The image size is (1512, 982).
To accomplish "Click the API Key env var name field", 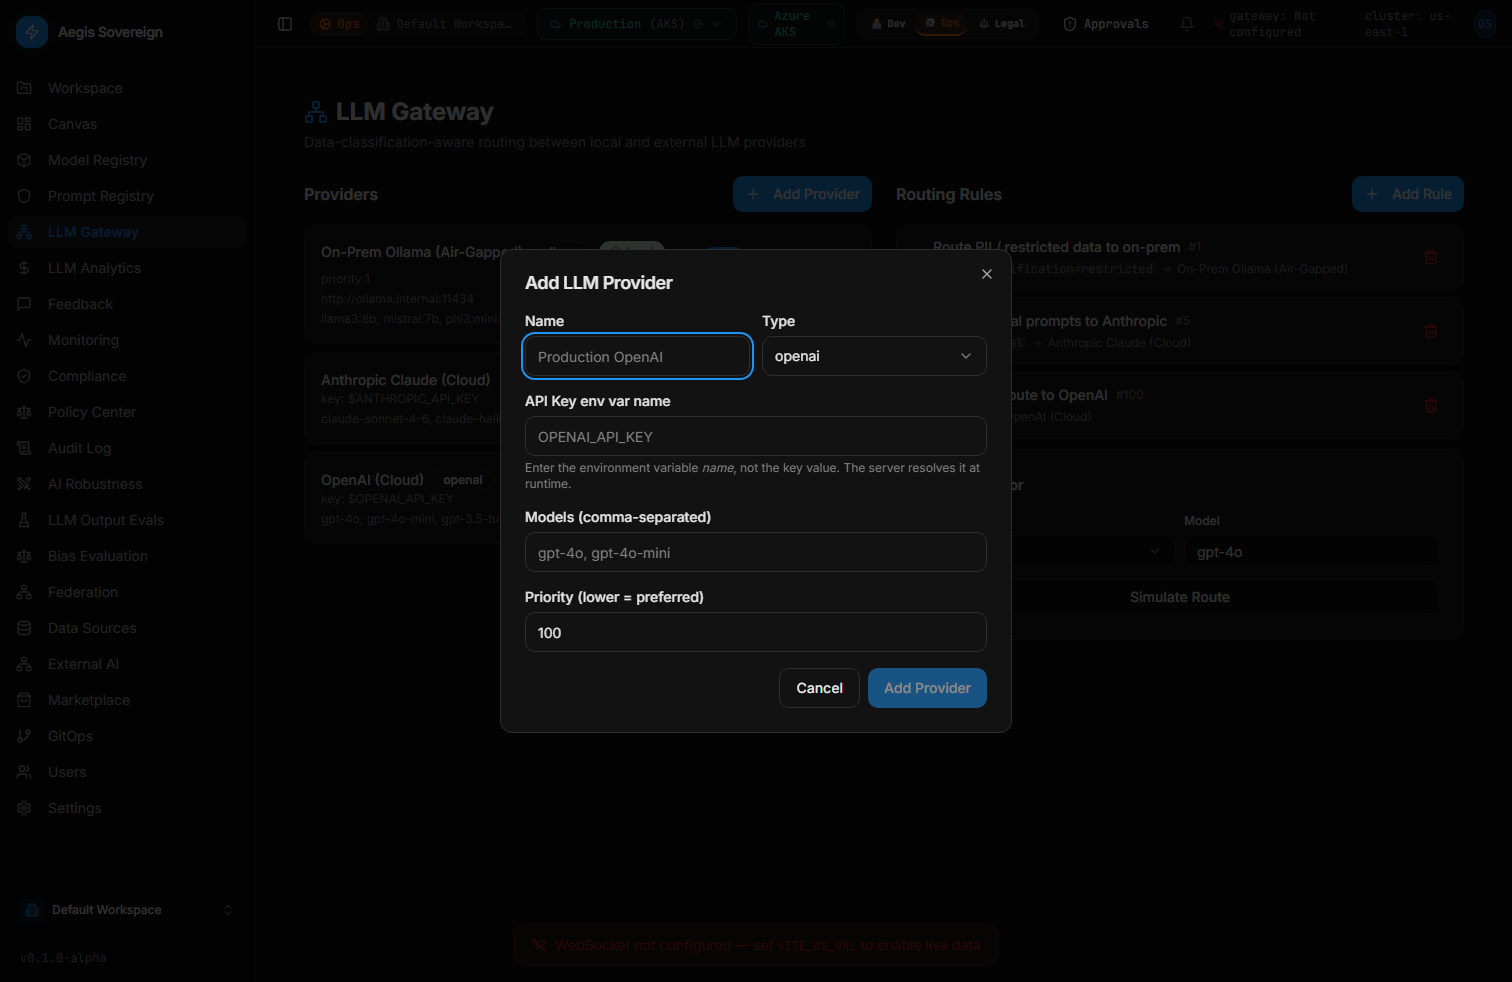I will point(756,436).
